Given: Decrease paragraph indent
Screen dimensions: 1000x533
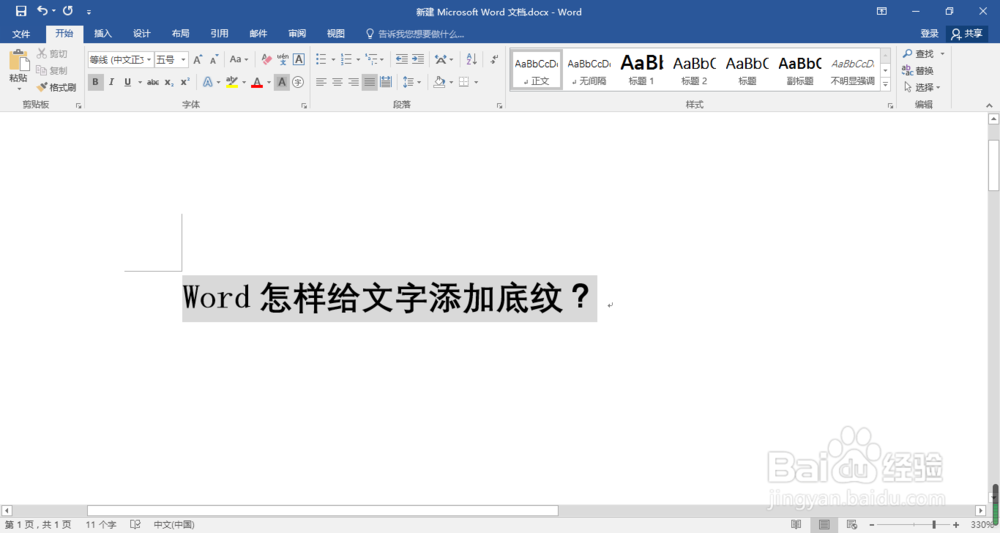Looking at the screenshot, I should (x=401, y=59).
